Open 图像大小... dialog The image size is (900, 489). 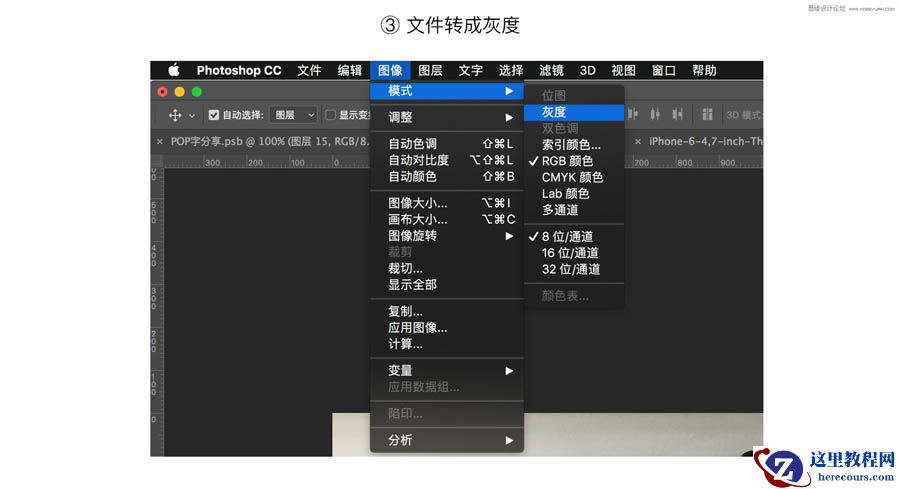pos(447,203)
